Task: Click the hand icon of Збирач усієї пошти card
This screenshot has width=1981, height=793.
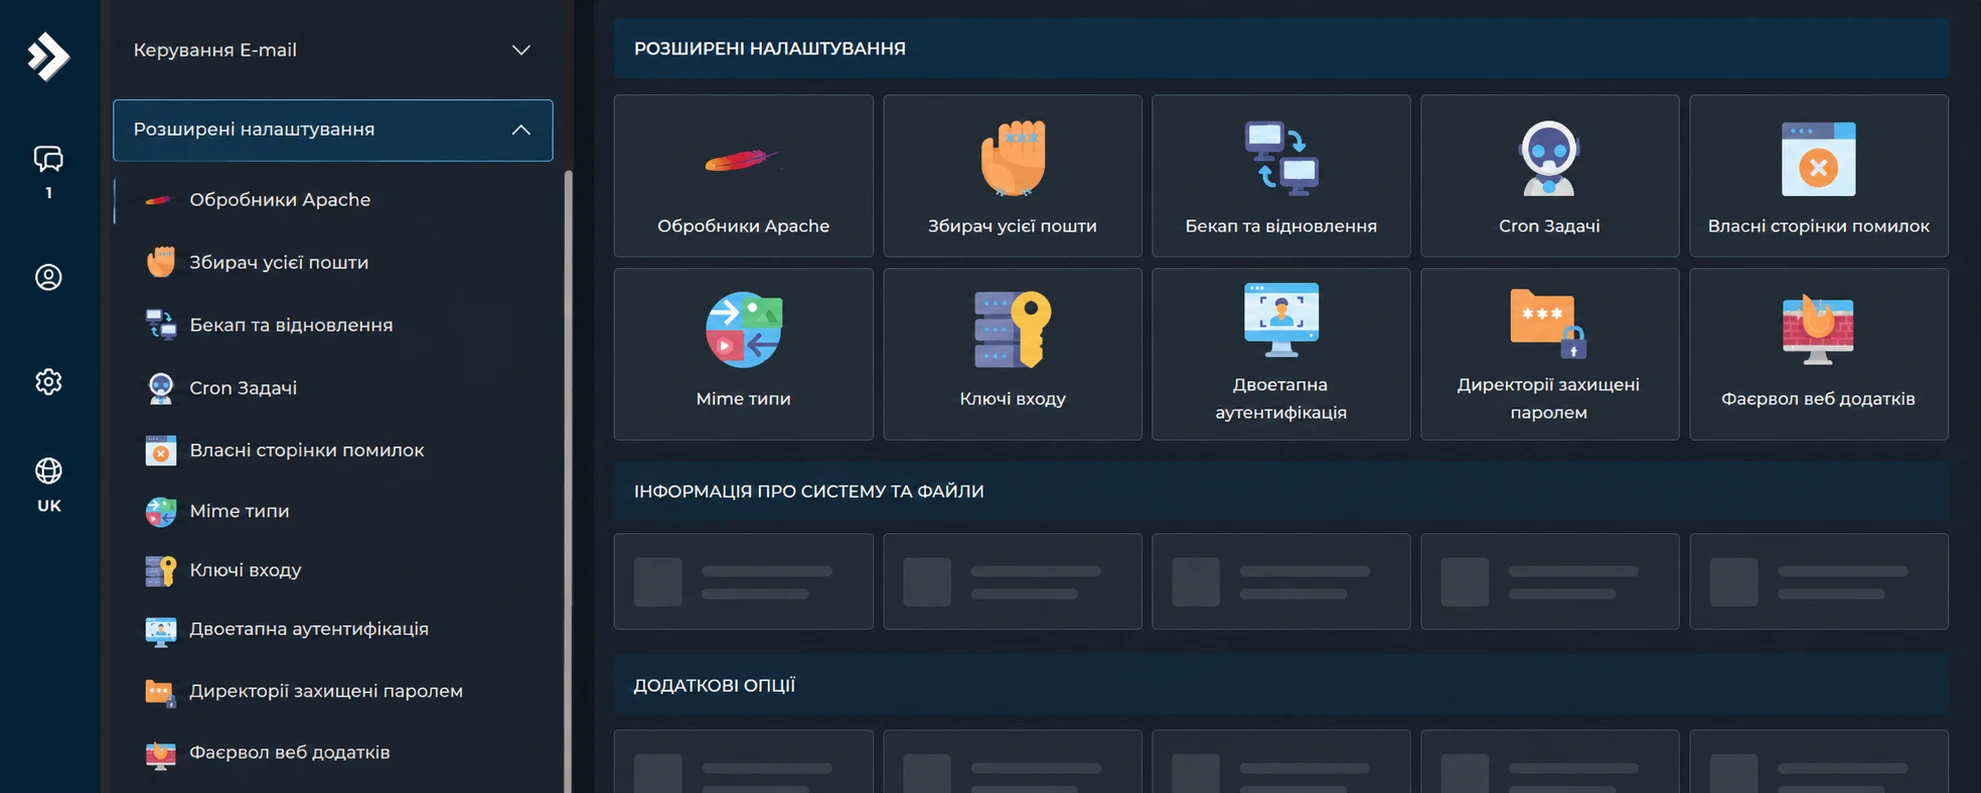Action: click(x=1012, y=158)
